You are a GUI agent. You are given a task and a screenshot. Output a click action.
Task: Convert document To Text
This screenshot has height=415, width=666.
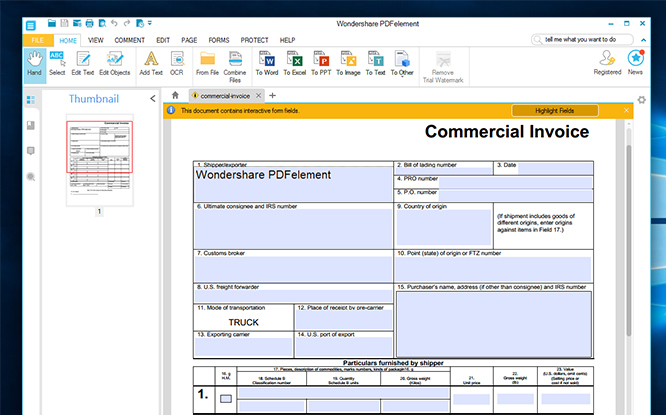point(375,64)
